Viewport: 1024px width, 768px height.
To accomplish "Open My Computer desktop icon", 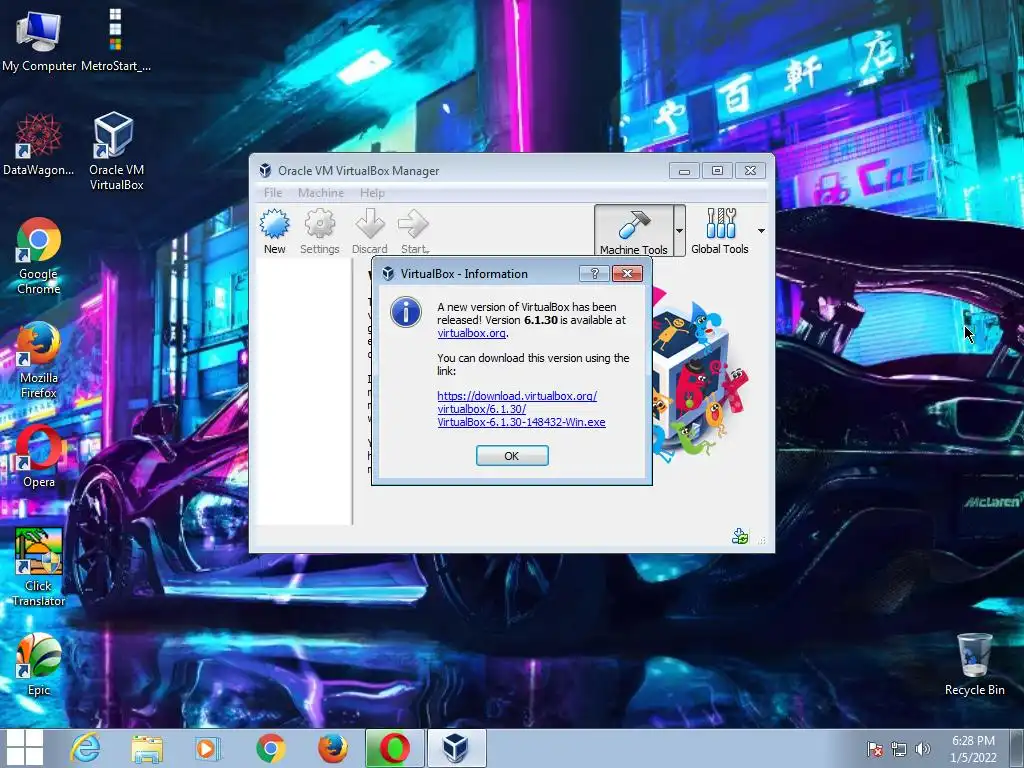I will [39, 39].
